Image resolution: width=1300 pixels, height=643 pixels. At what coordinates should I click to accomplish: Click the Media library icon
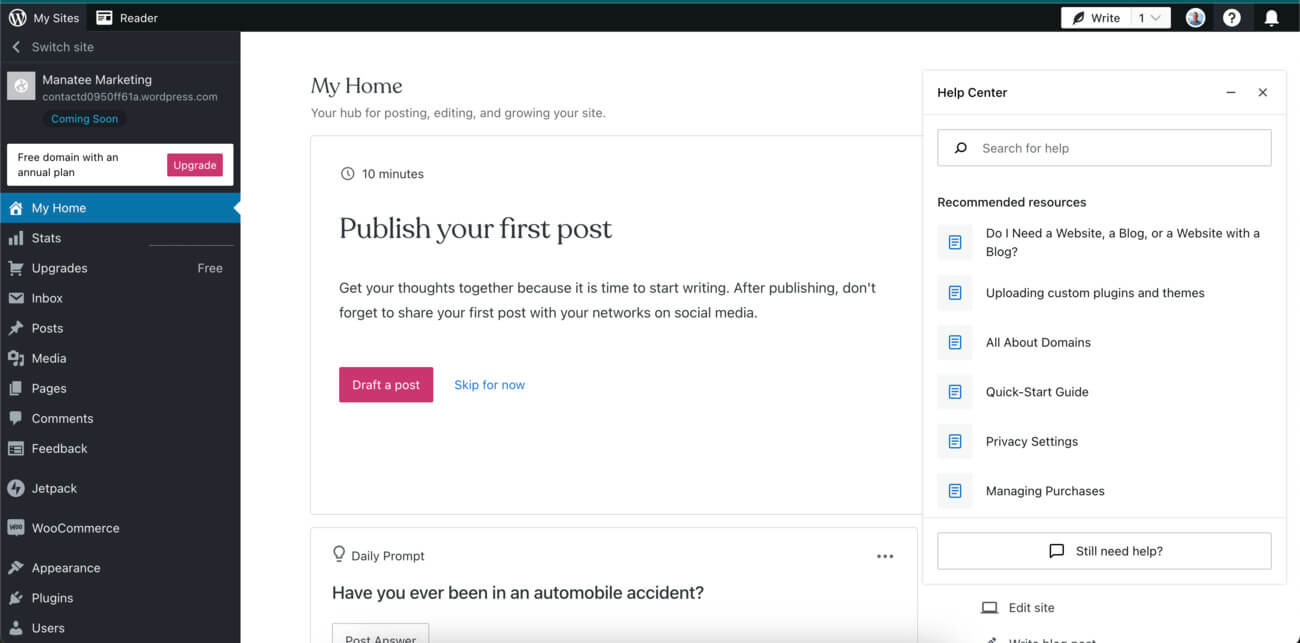coord(16,358)
